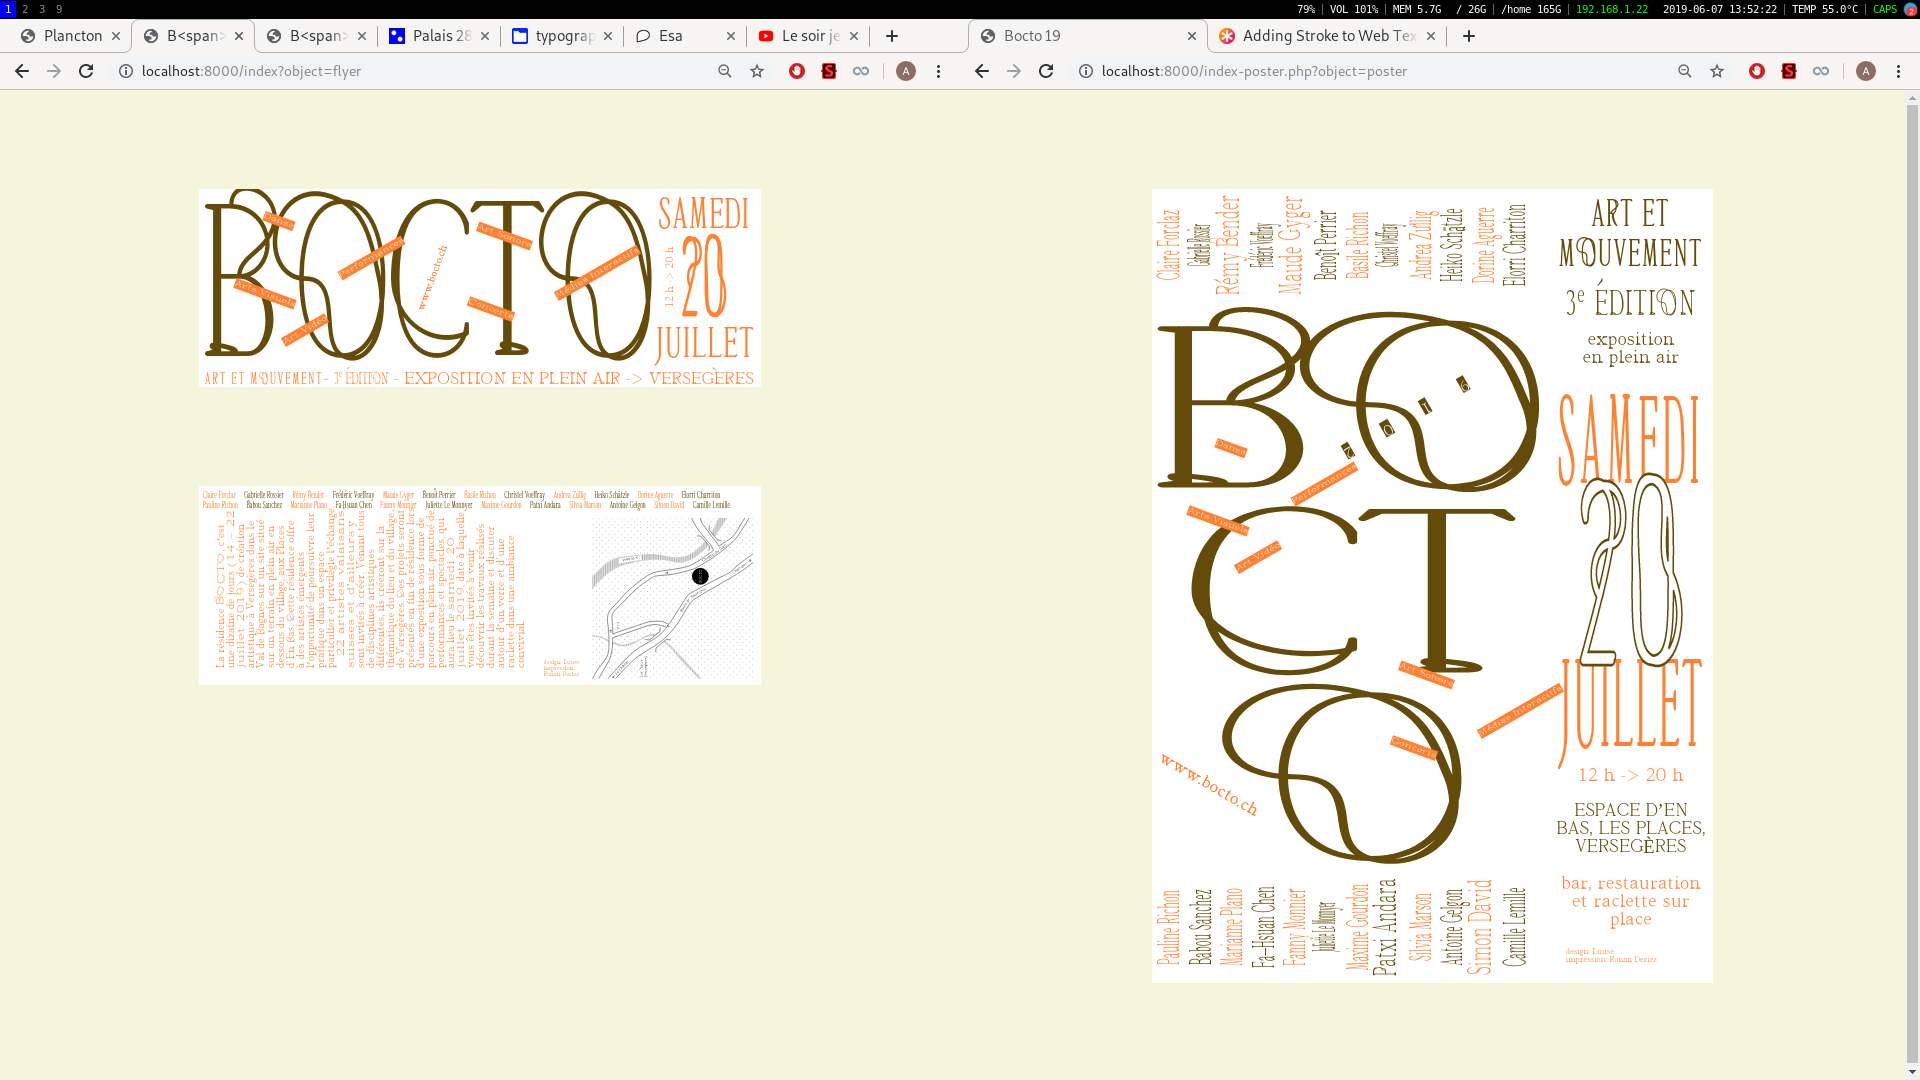
Task: Switch to the Palais 28 tab
Action: (440, 36)
